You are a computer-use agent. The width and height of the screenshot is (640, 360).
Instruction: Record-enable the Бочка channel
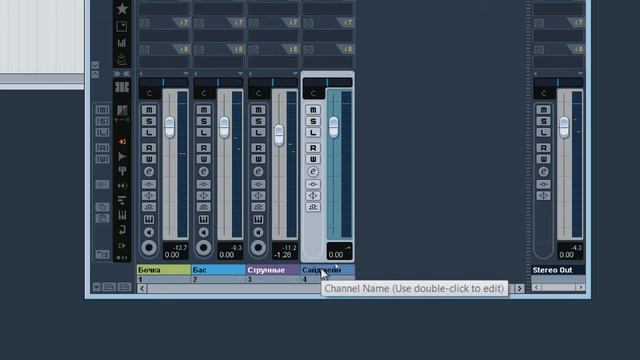(149, 248)
